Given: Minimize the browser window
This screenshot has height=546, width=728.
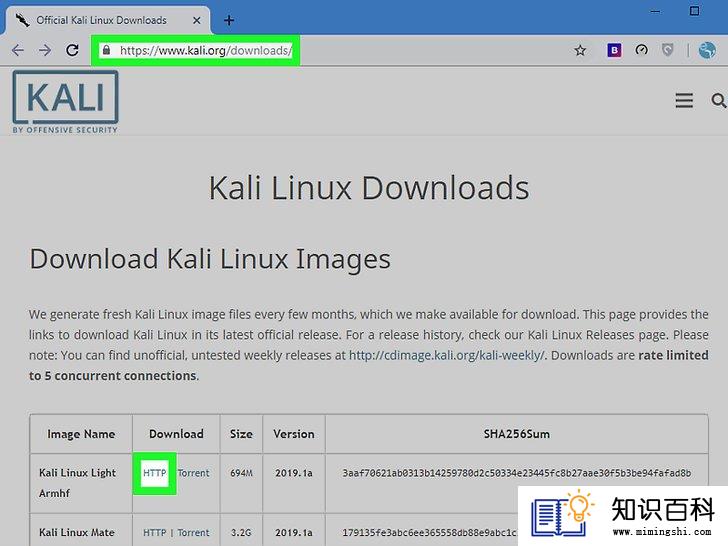Looking at the screenshot, I should [655, 11].
